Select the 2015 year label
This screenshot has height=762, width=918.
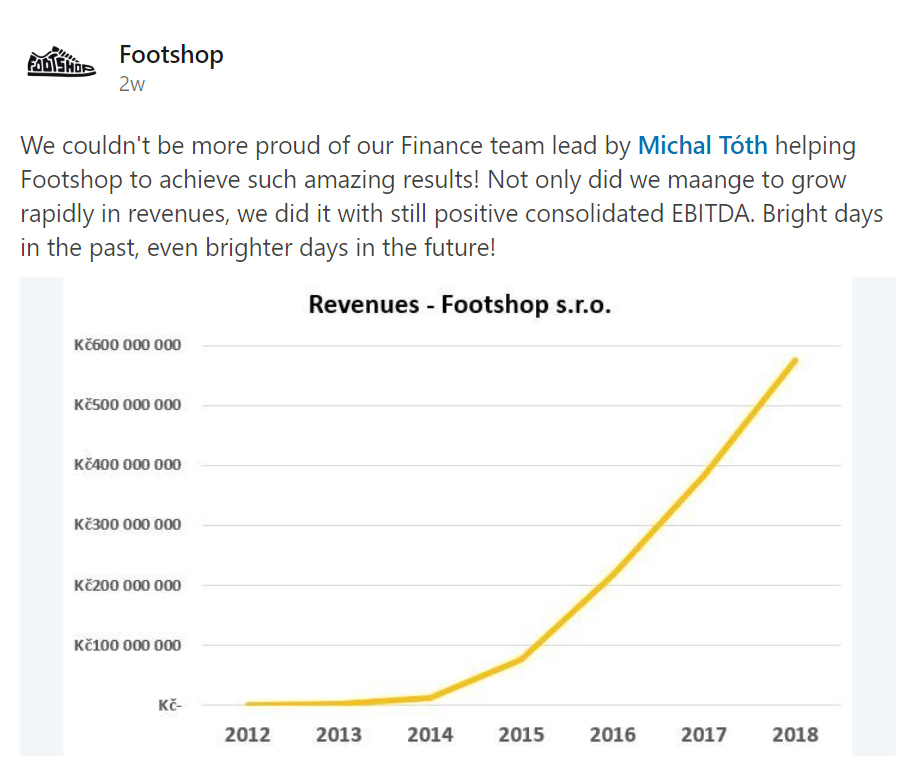click(521, 735)
